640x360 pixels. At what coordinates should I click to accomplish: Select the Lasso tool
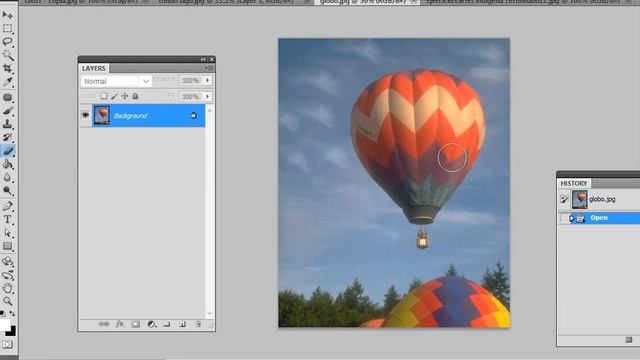7,42
